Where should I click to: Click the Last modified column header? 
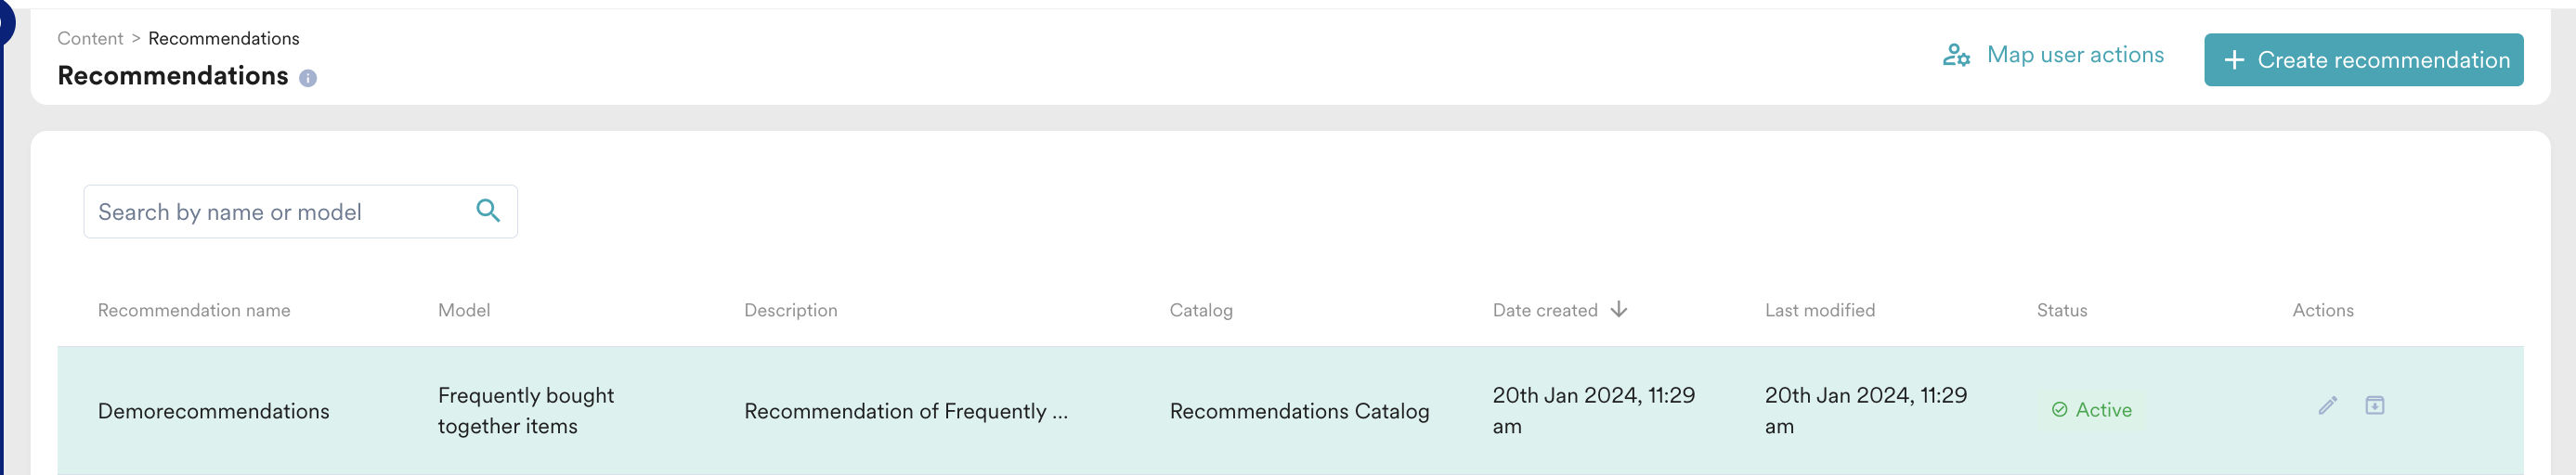1820,310
